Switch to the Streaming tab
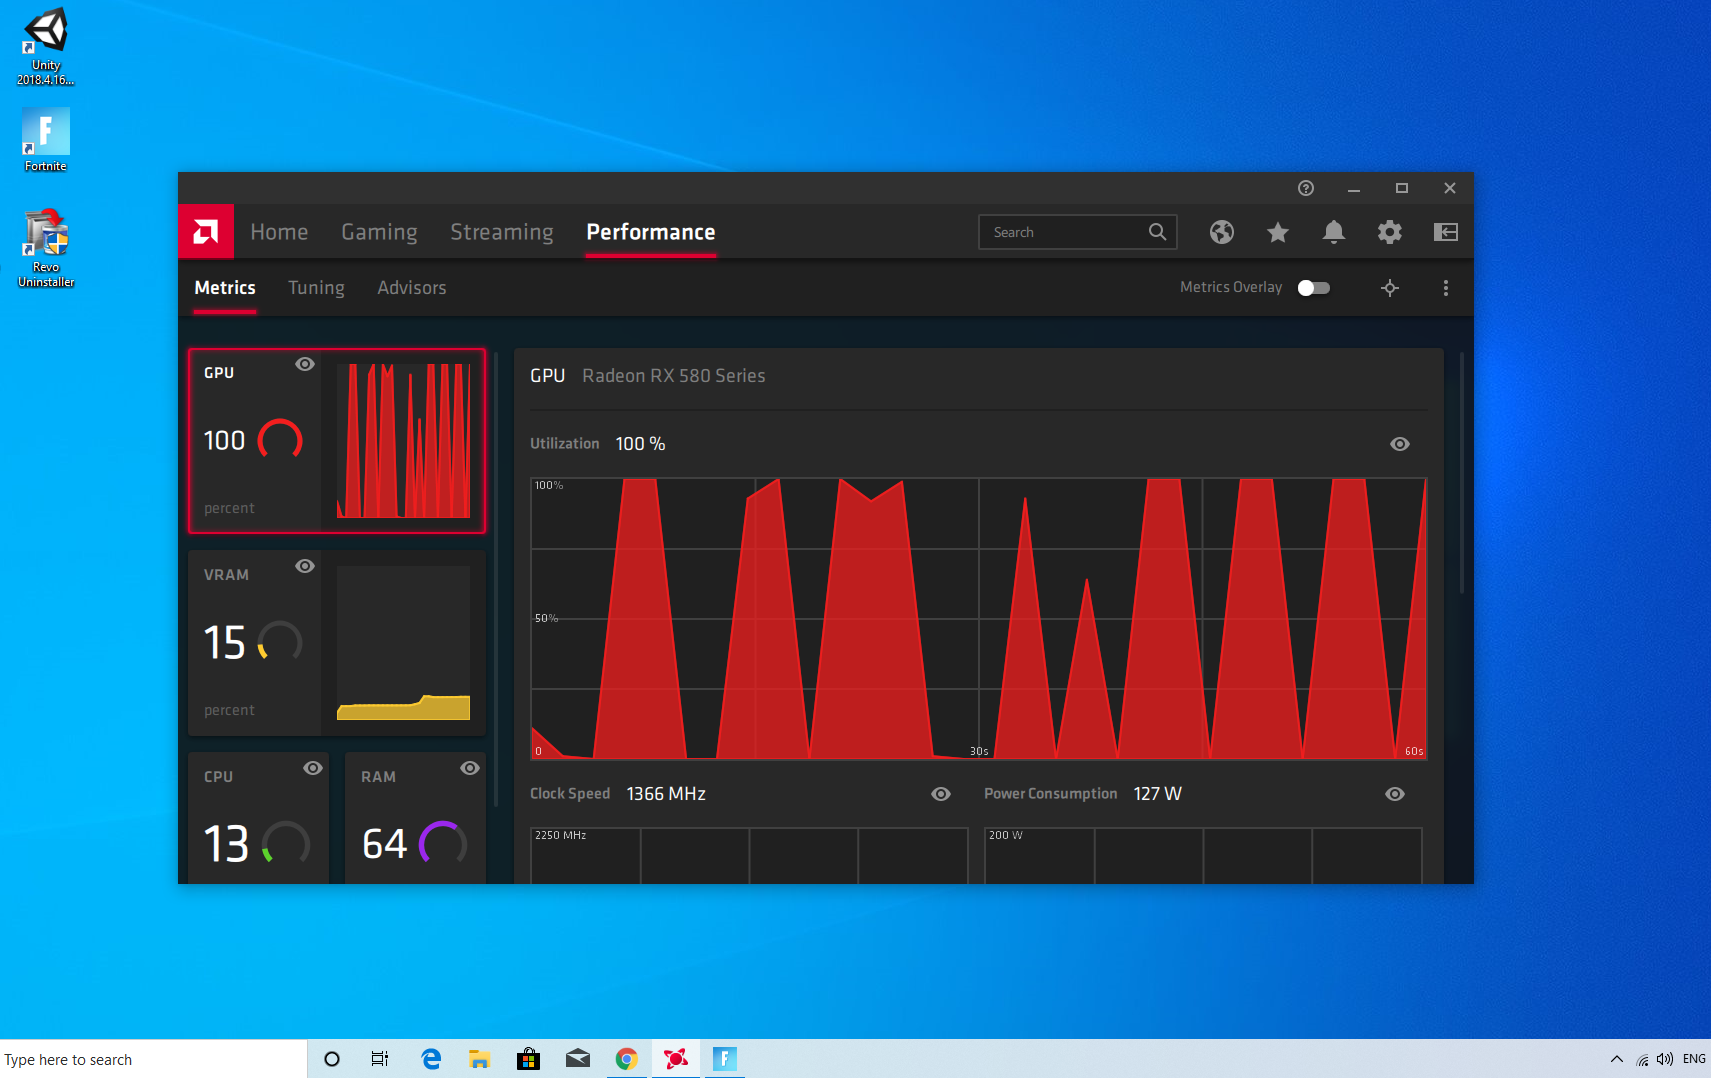Viewport: 1711px width, 1078px height. click(501, 232)
